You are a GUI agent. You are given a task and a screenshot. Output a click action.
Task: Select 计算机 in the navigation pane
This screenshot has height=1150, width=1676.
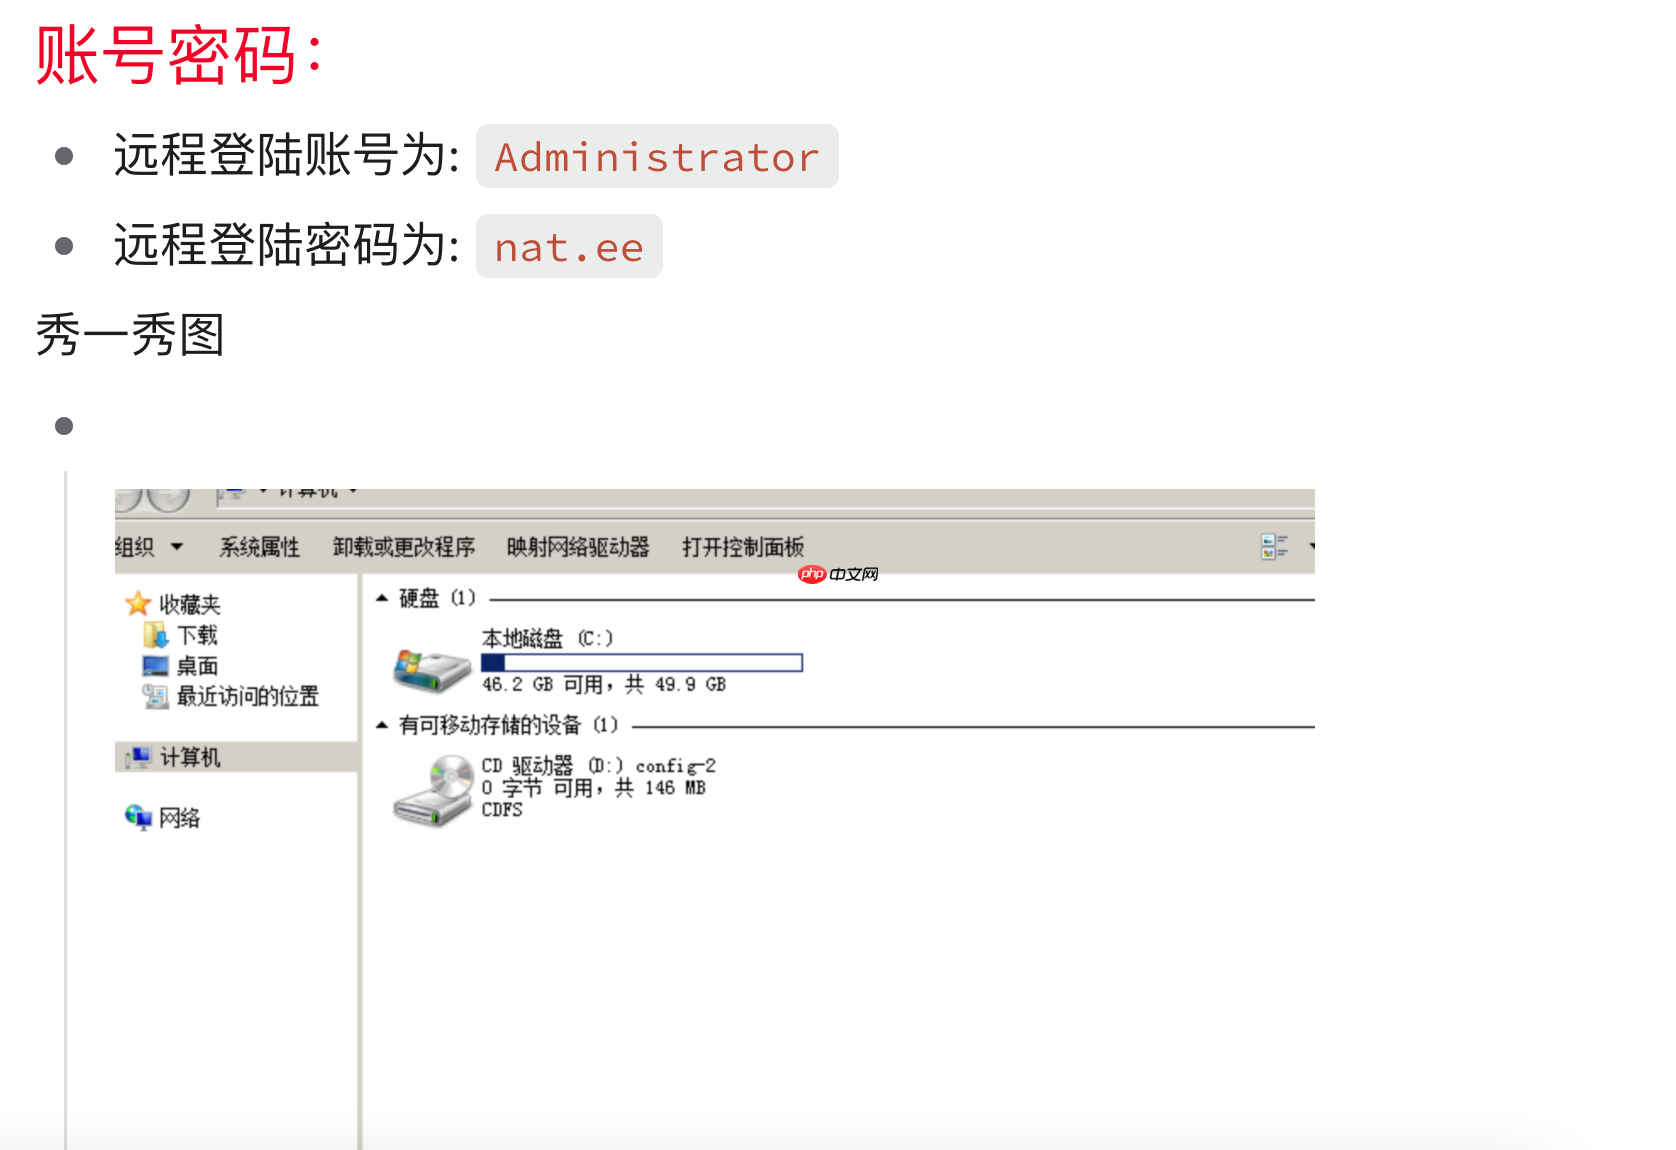(190, 757)
